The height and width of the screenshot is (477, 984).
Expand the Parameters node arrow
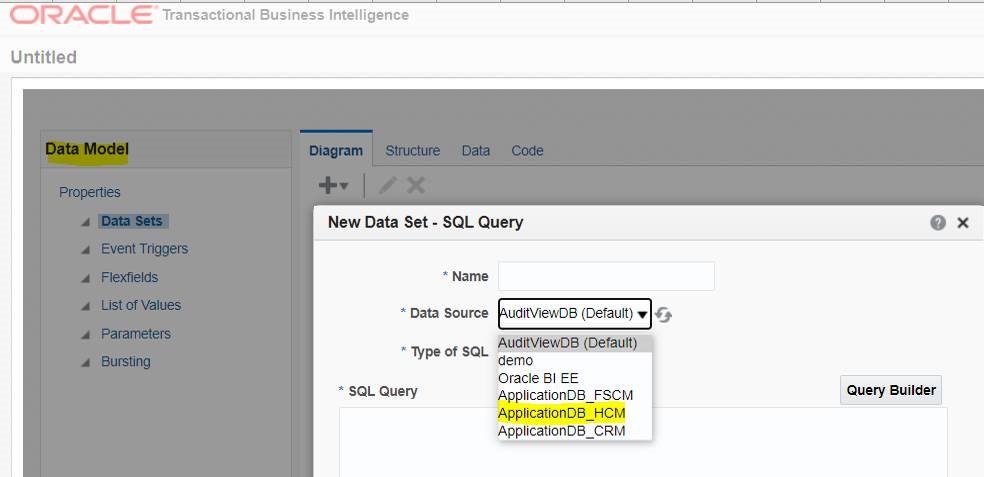[x=85, y=335]
